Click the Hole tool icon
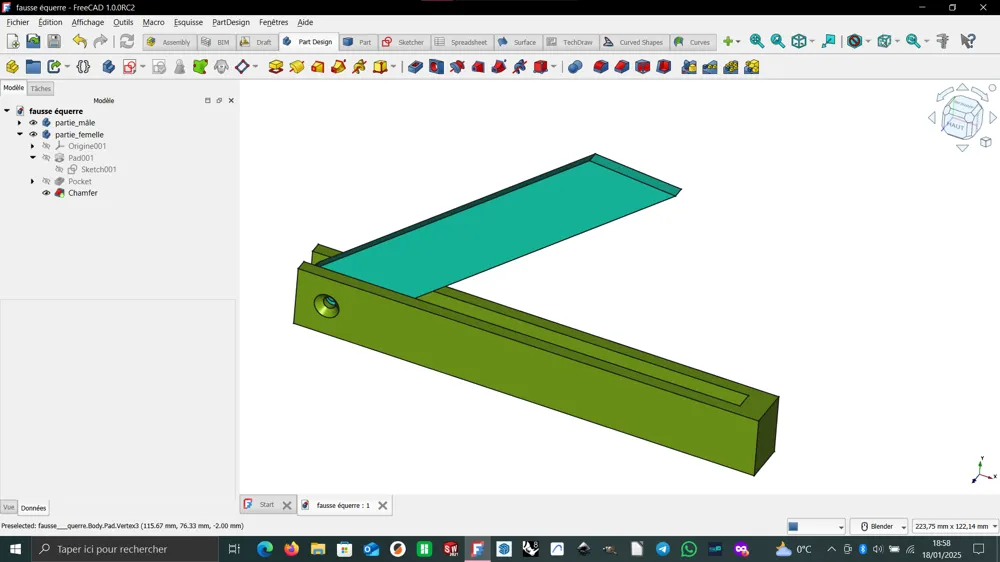 pyautogui.click(x=436, y=66)
